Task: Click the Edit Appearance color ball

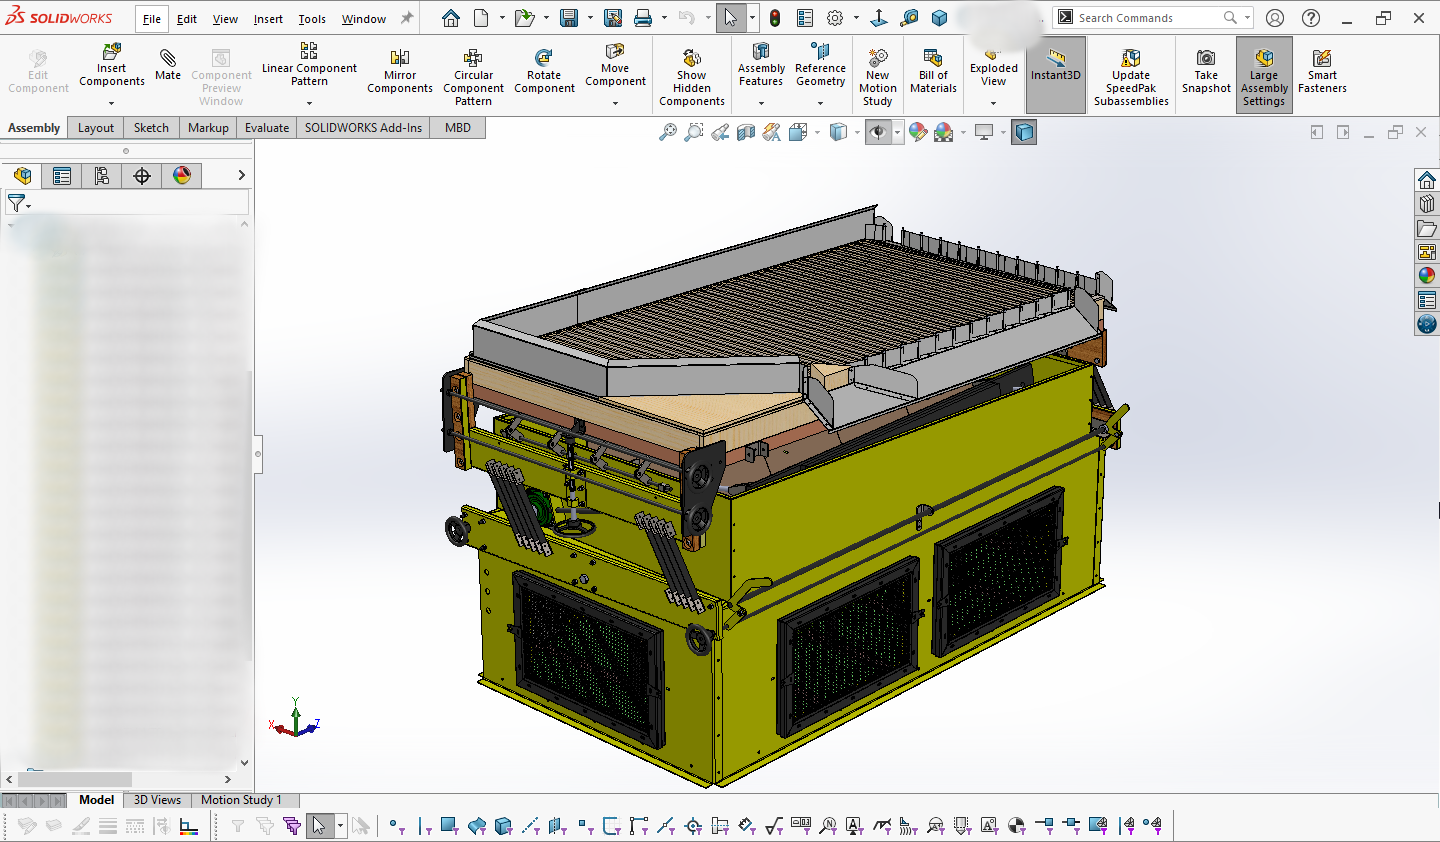Action: [918, 132]
